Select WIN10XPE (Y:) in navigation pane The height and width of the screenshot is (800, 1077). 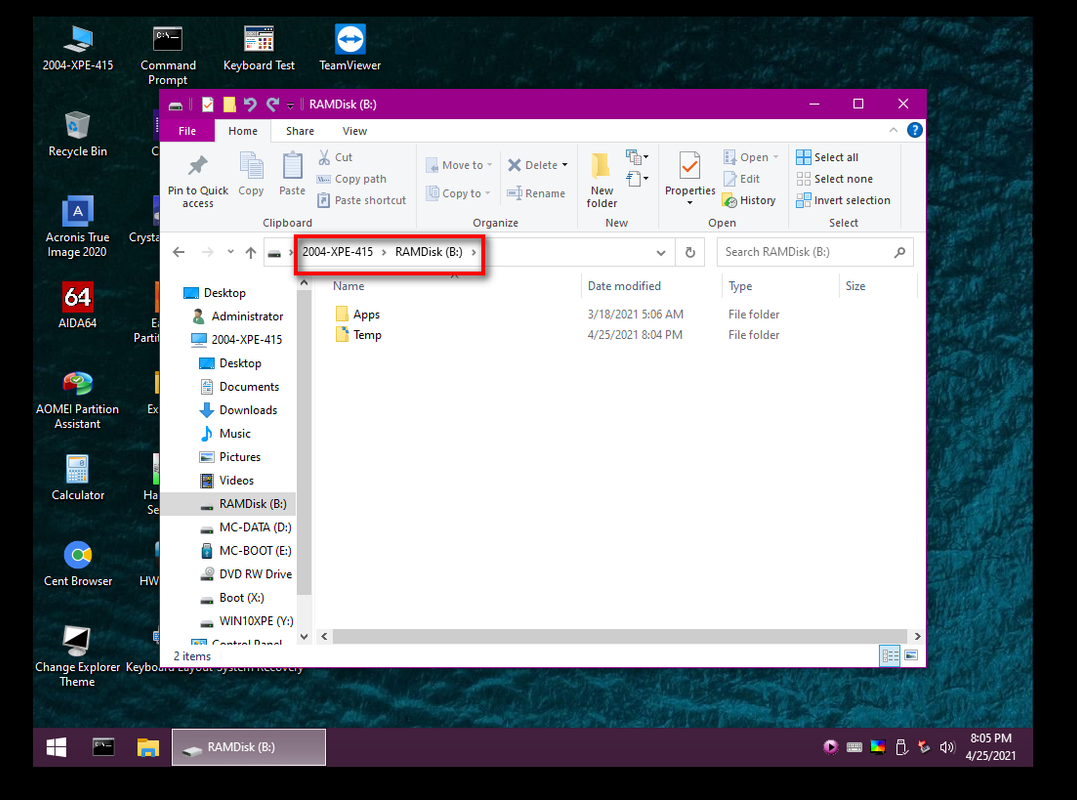pyautogui.click(x=247, y=621)
